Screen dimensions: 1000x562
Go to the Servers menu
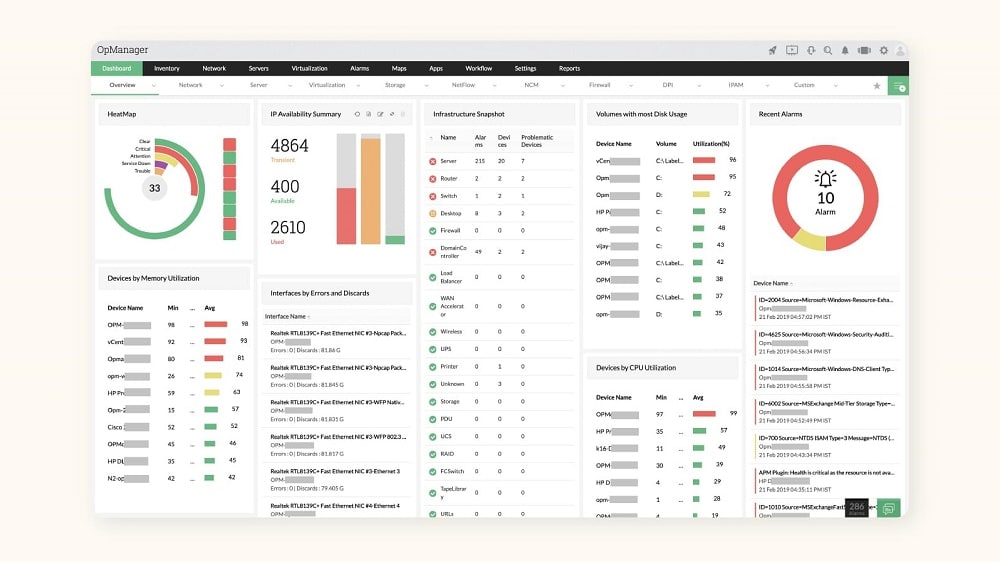pyautogui.click(x=258, y=68)
